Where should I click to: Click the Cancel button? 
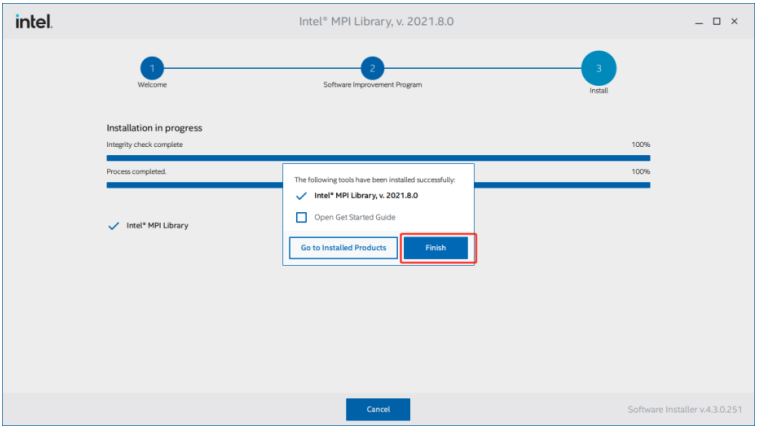click(x=378, y=409)
